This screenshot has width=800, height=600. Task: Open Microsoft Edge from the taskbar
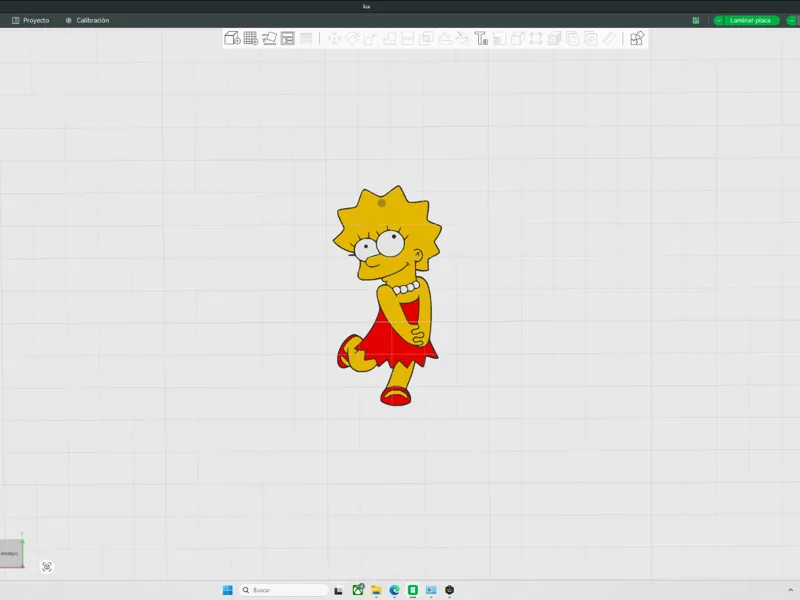click(x=394, y=590)
